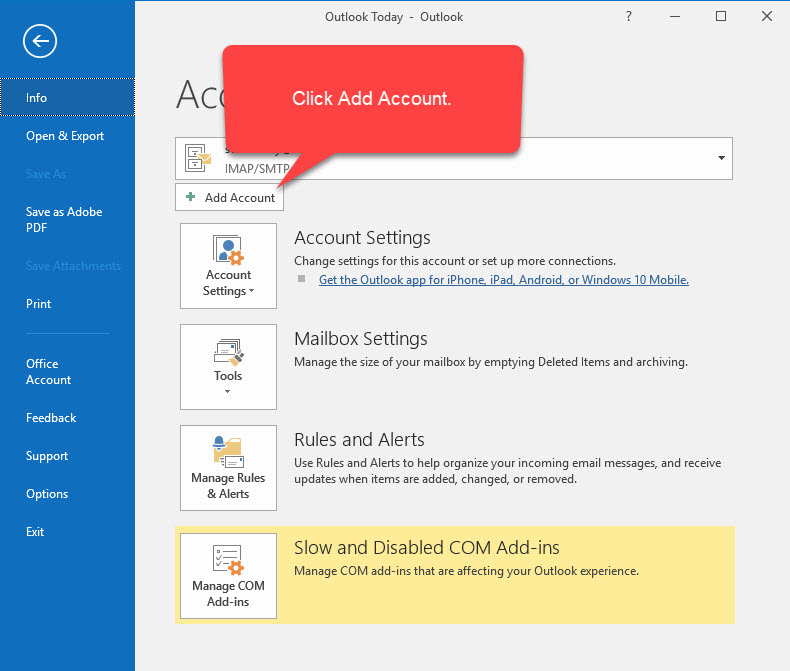The width and height of the screenshot is (790, 671).
Task: Click the Account Settings heading text
Action: 362,238
